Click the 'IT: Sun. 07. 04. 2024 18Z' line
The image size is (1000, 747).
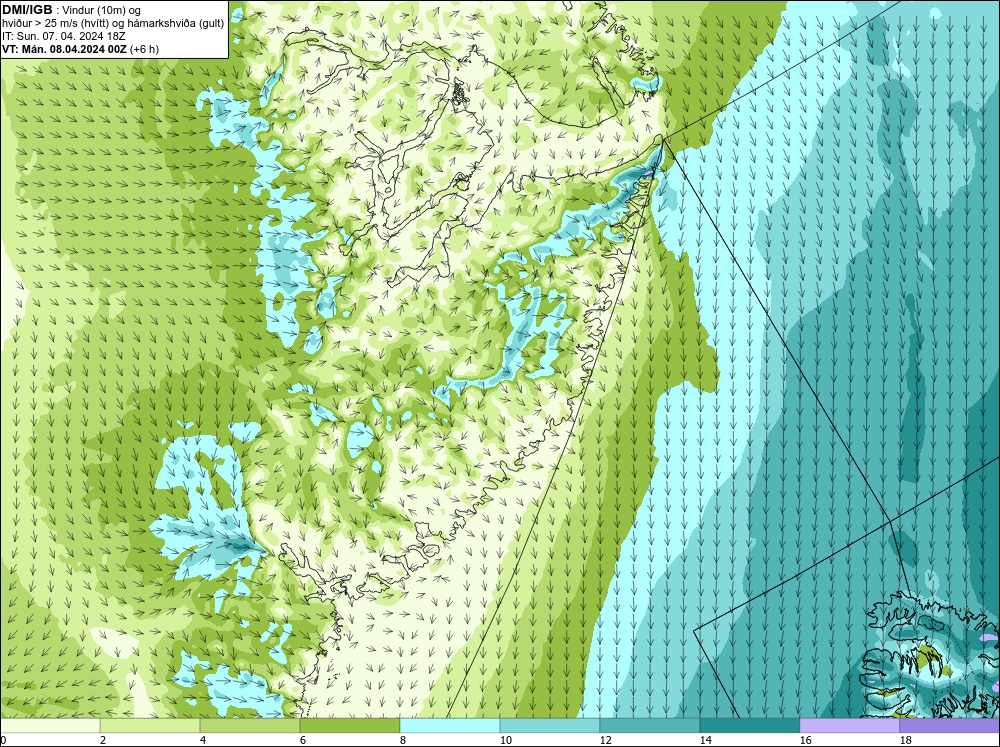point(64,36)
